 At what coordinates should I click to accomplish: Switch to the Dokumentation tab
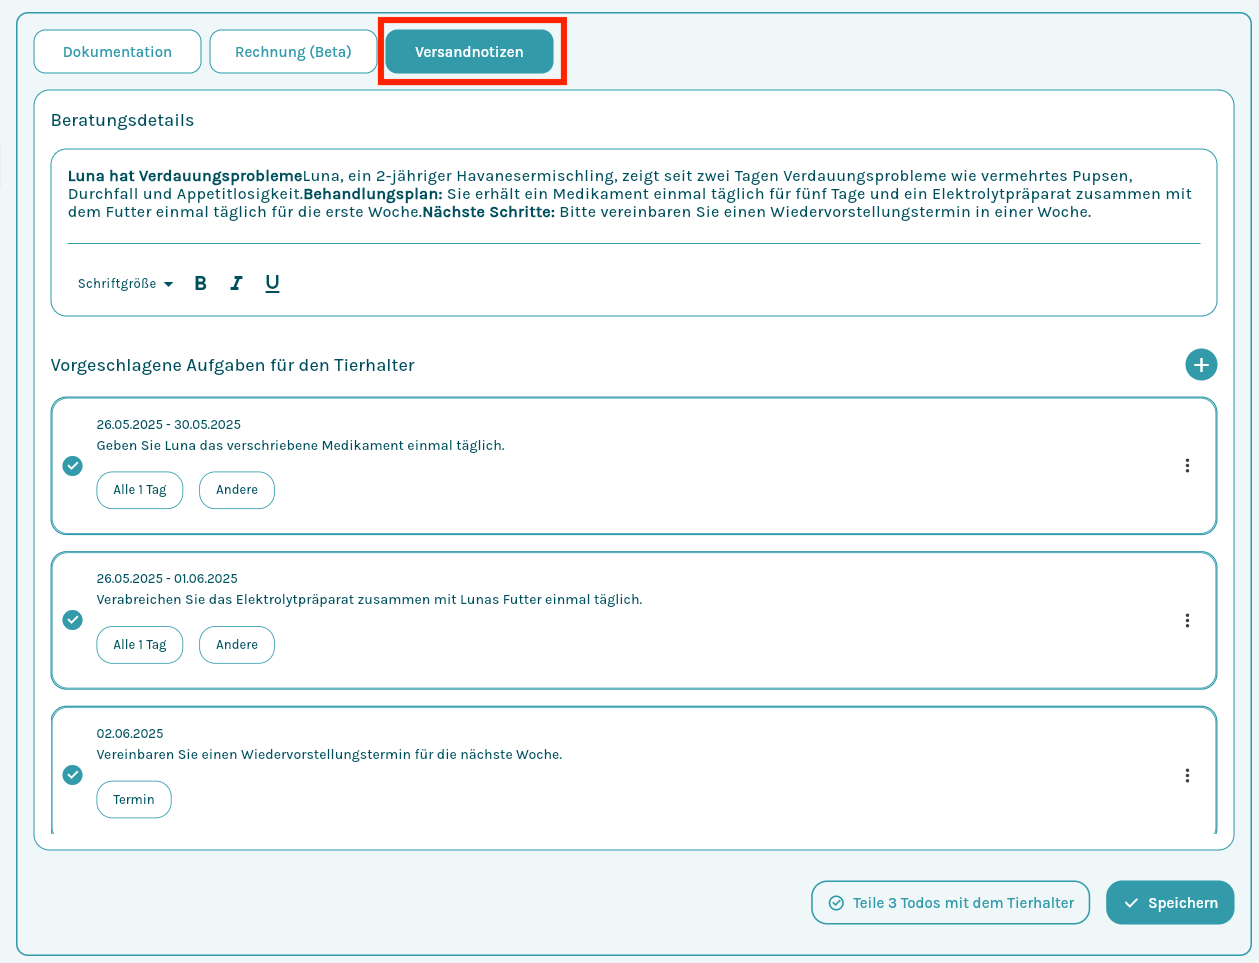pos(117,52)
